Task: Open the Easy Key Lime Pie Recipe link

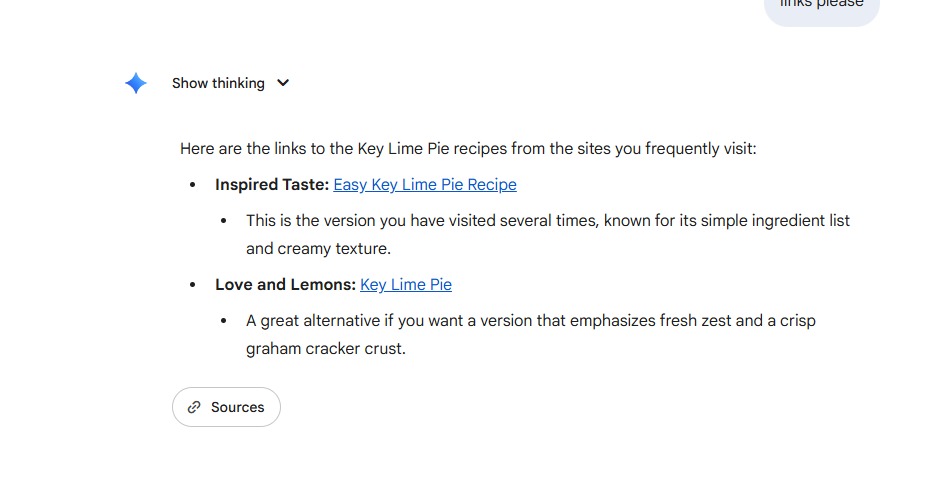Action: point(425,185)
